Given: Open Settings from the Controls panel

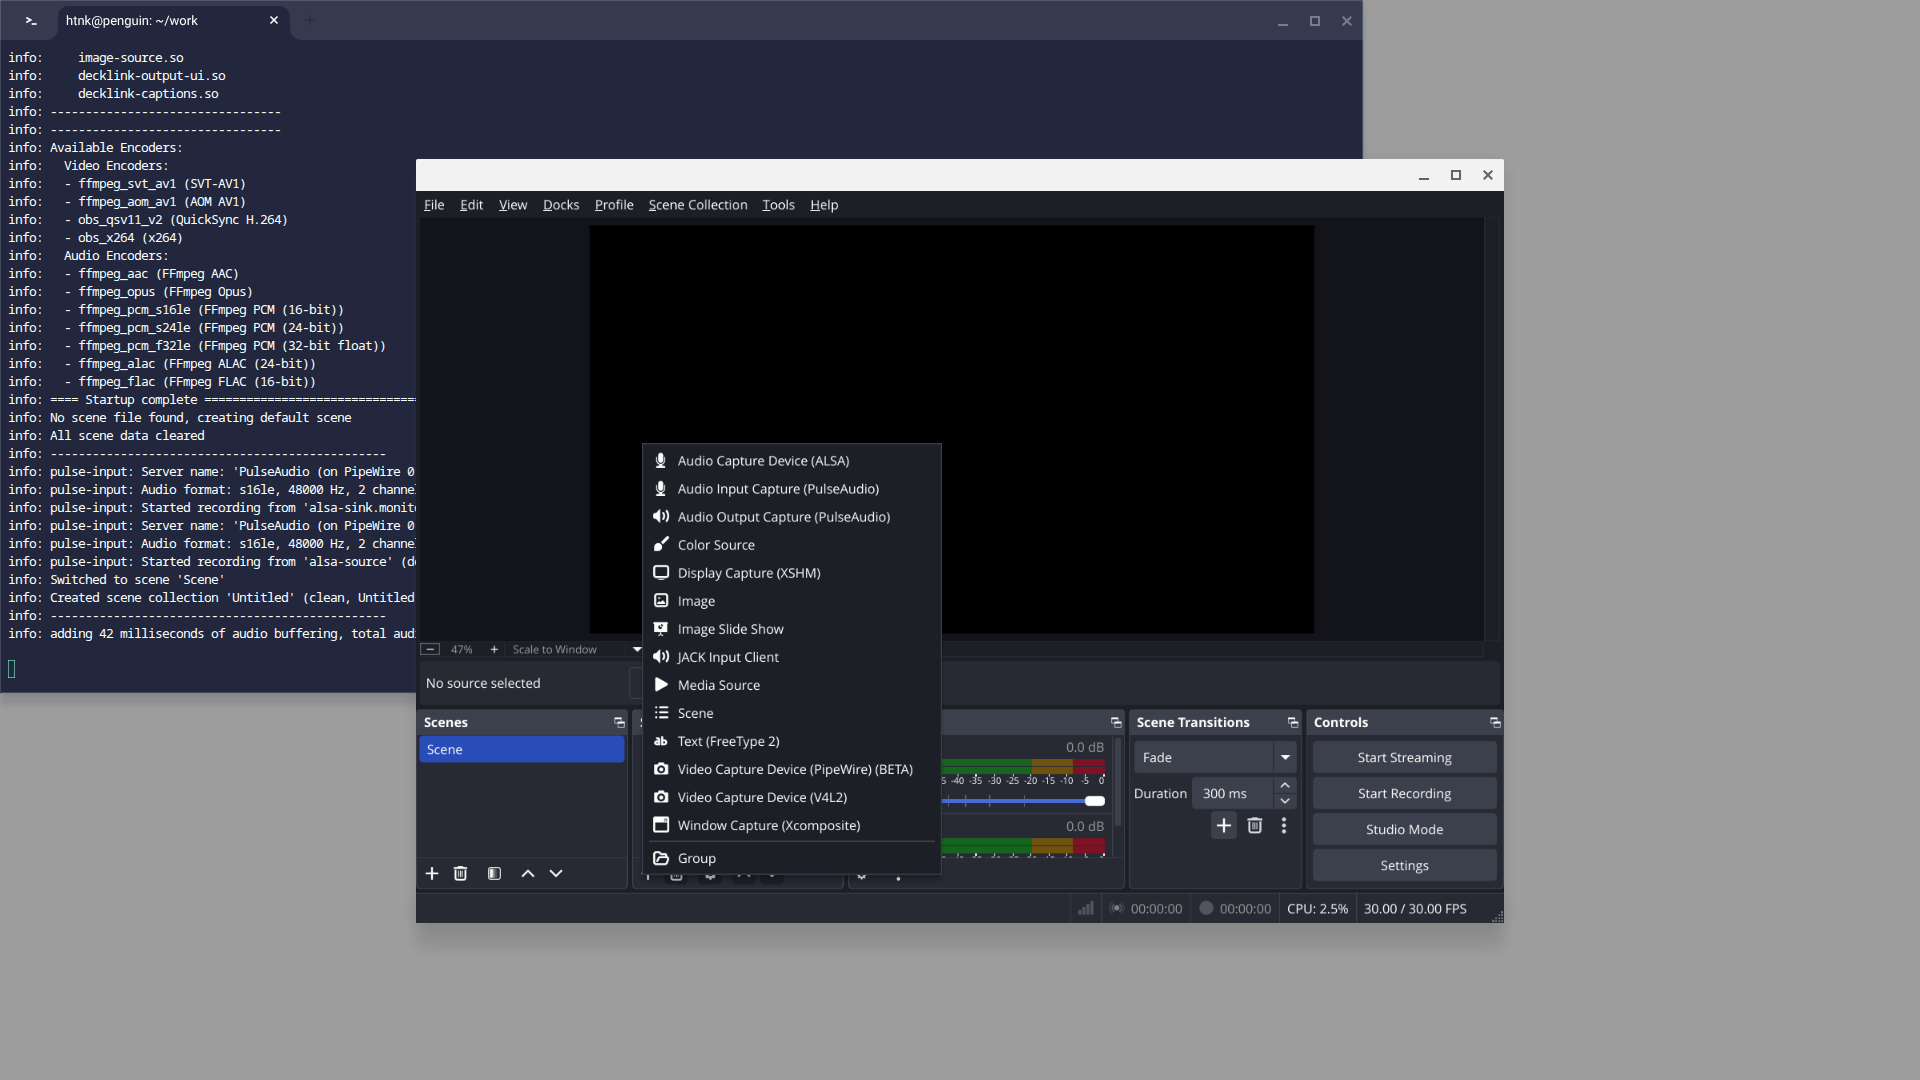Looking at the screenshot, I should point(1404,865).
